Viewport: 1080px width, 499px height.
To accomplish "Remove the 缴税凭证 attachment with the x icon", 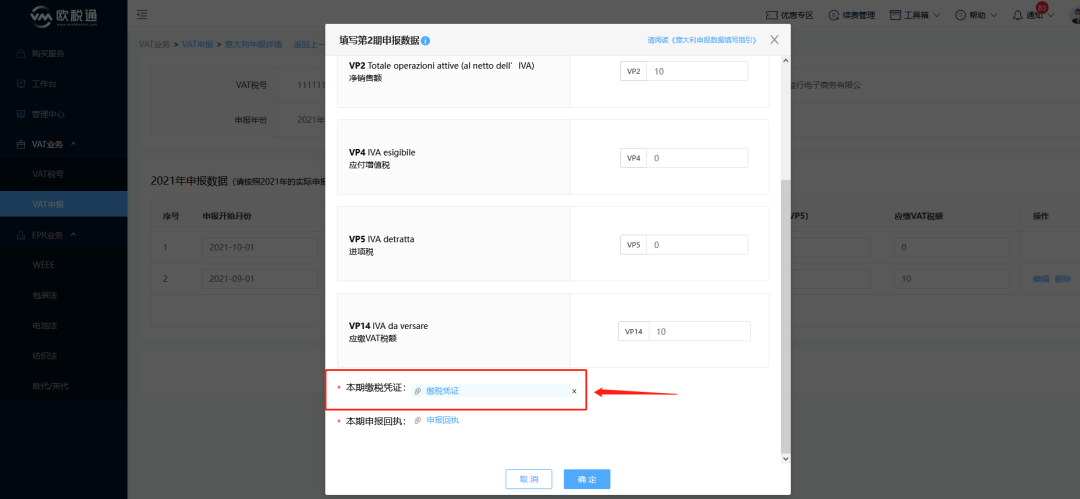I will pyautogui.click(x=574, y=391).
